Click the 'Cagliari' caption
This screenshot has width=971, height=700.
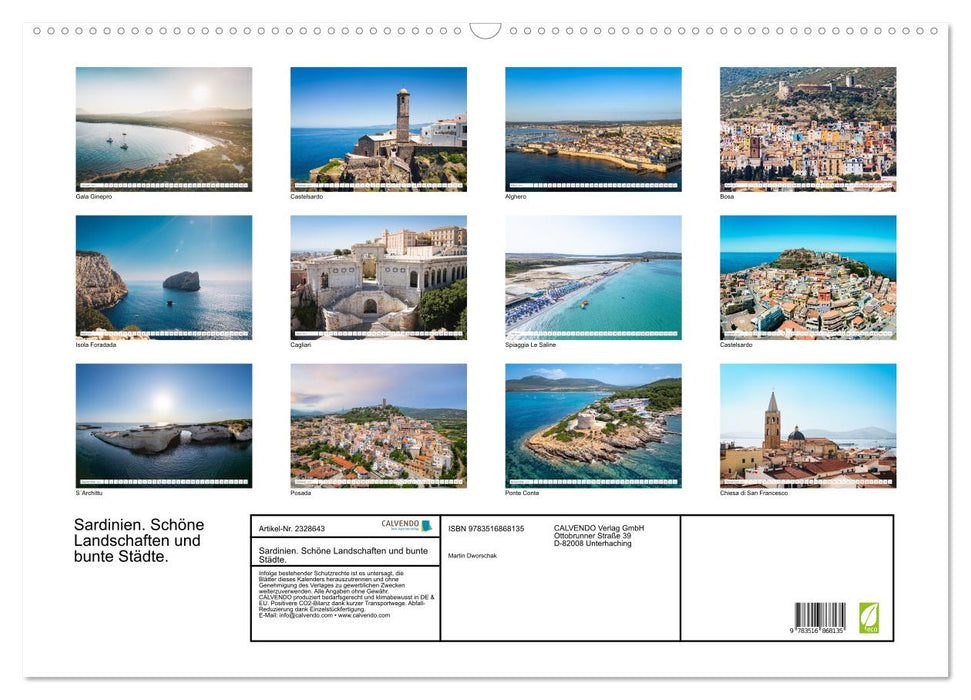click(x=300, y=344)
